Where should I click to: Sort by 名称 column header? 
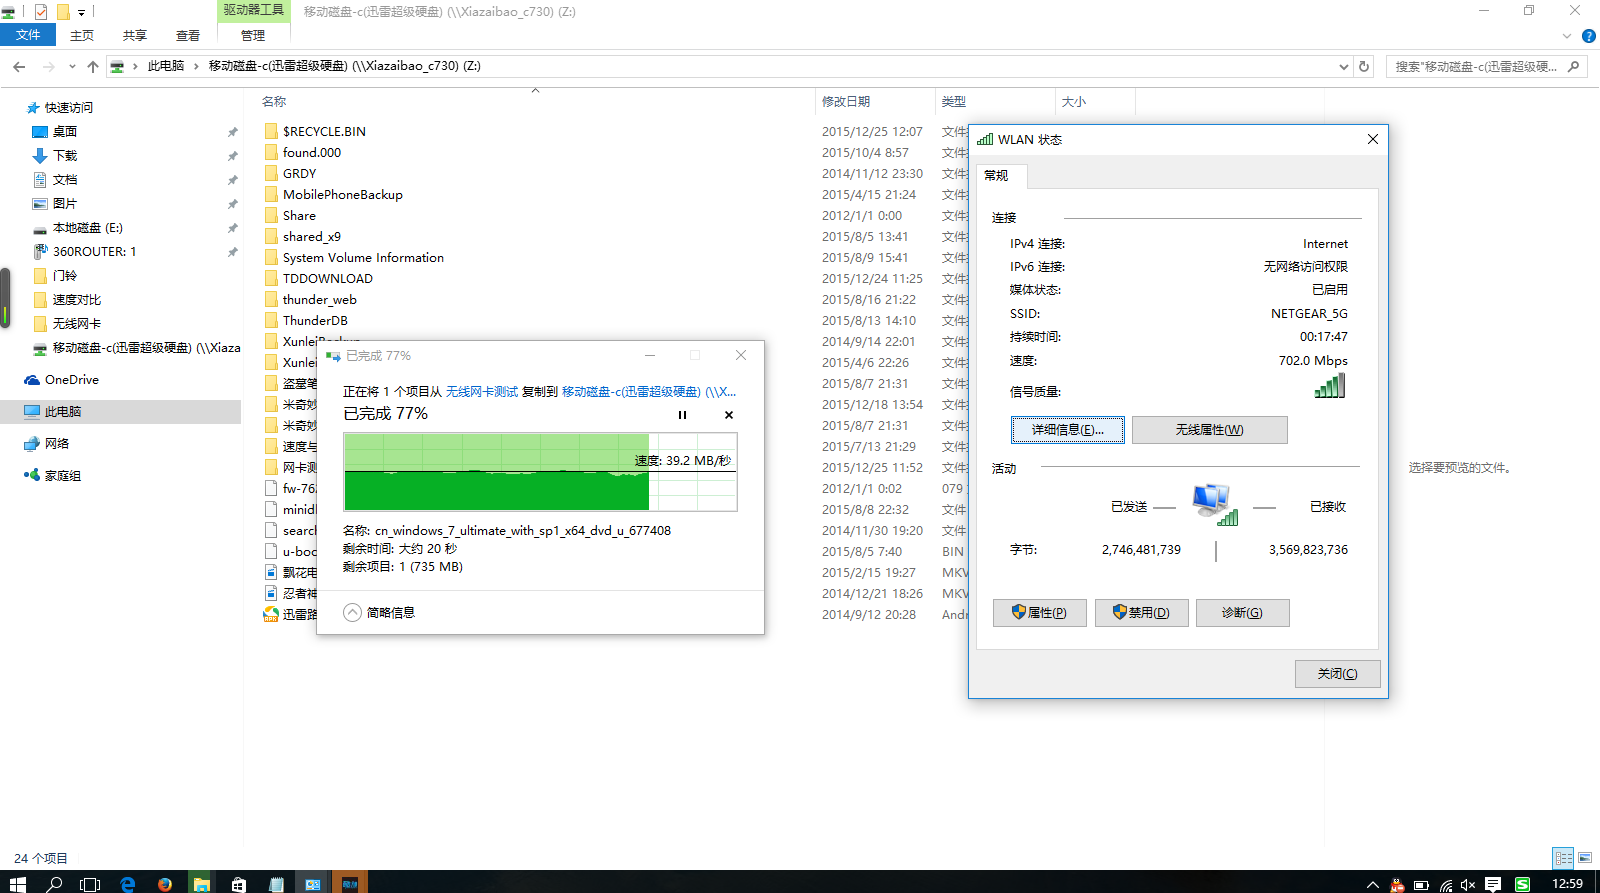click(x=274, y=102)
